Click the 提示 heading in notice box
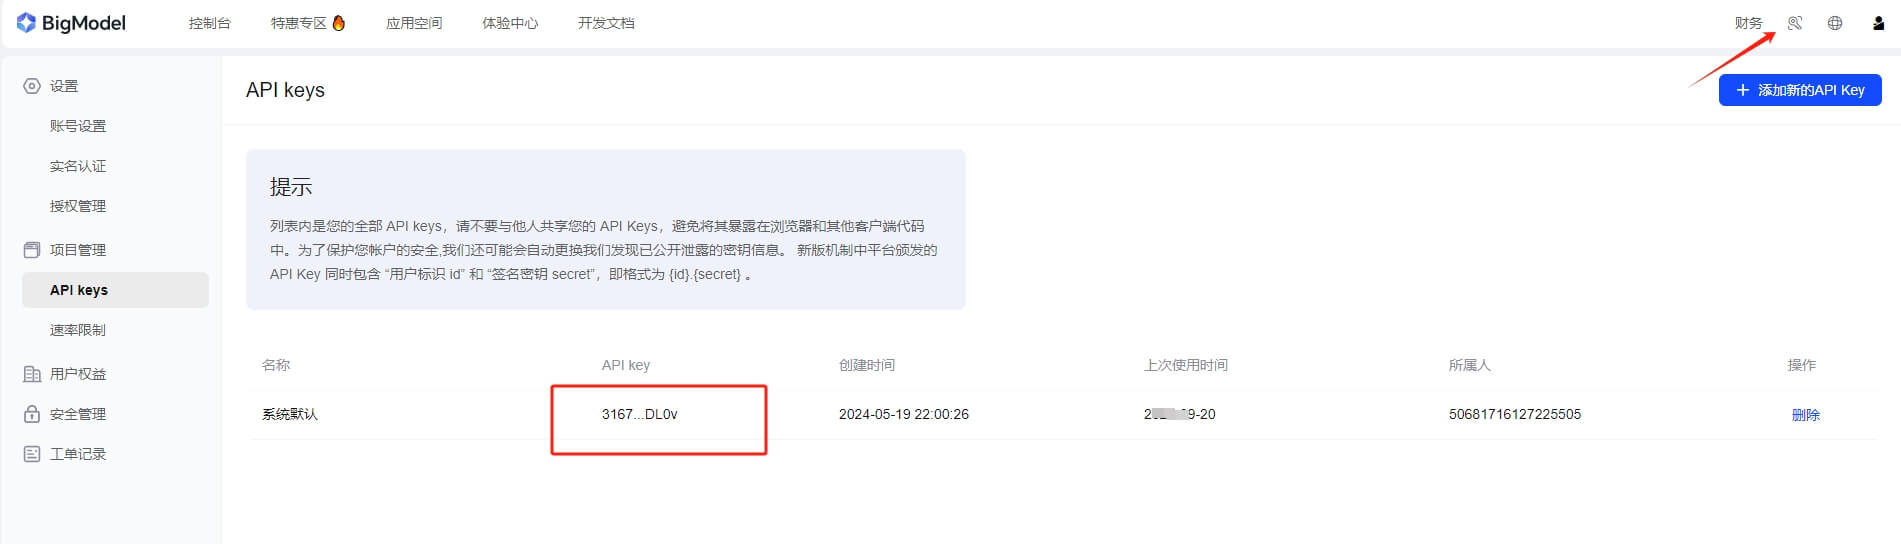1901x544 pixels. click(x=291, y=187)
